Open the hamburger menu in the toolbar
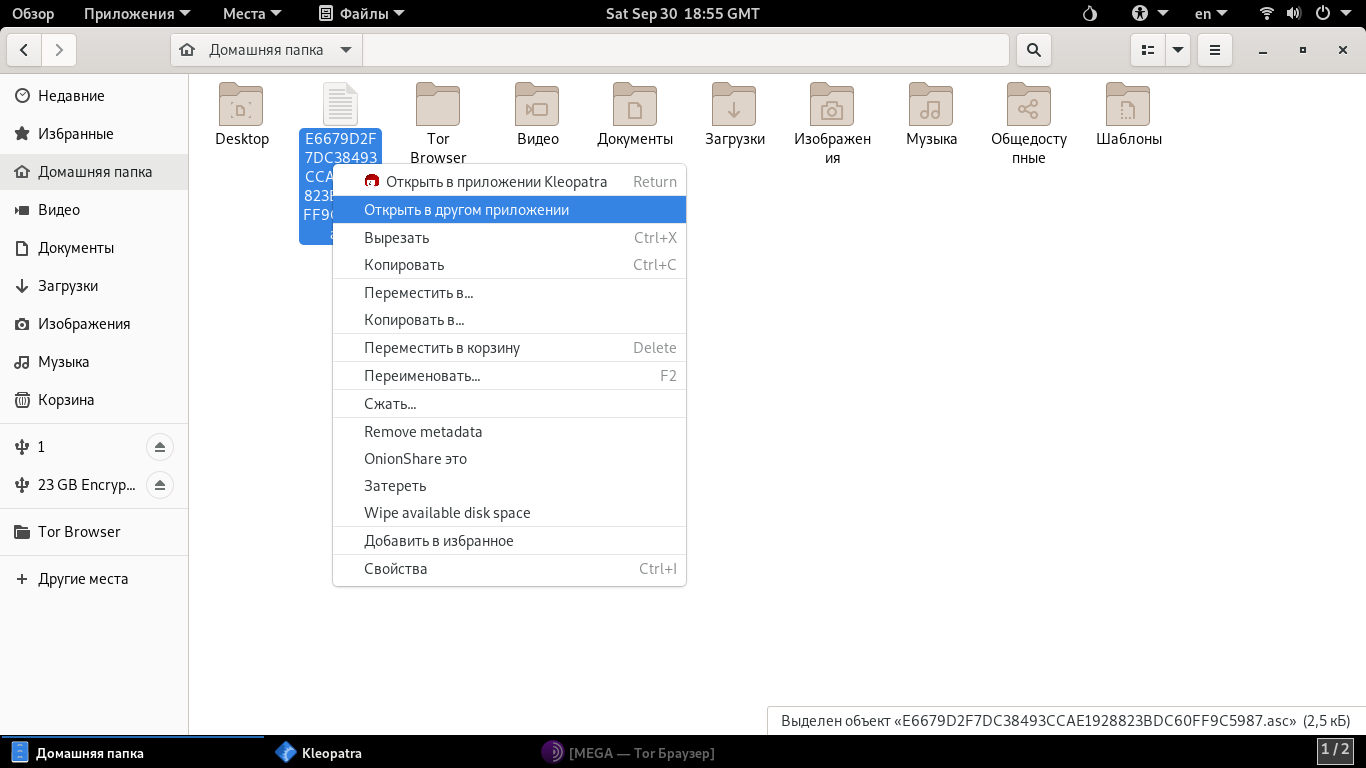Screen dimensions: 1366x768 [1214, 50]
